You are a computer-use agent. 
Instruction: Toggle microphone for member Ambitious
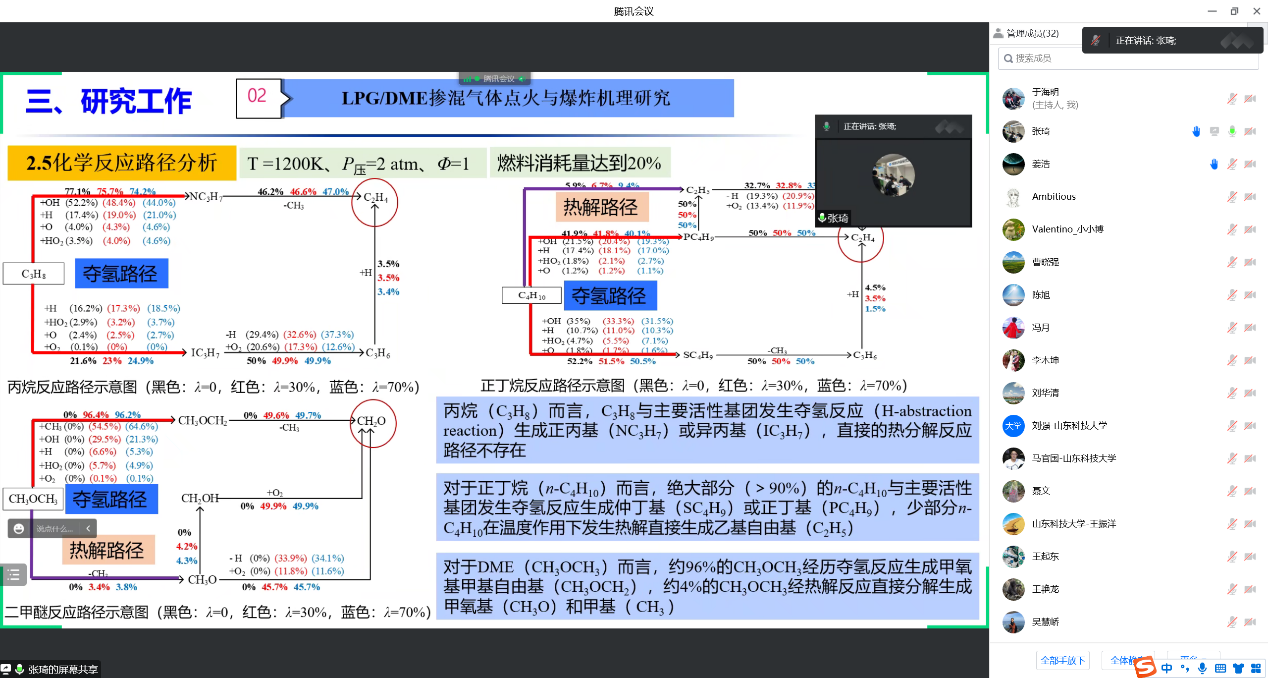(x=1232, y=197)
